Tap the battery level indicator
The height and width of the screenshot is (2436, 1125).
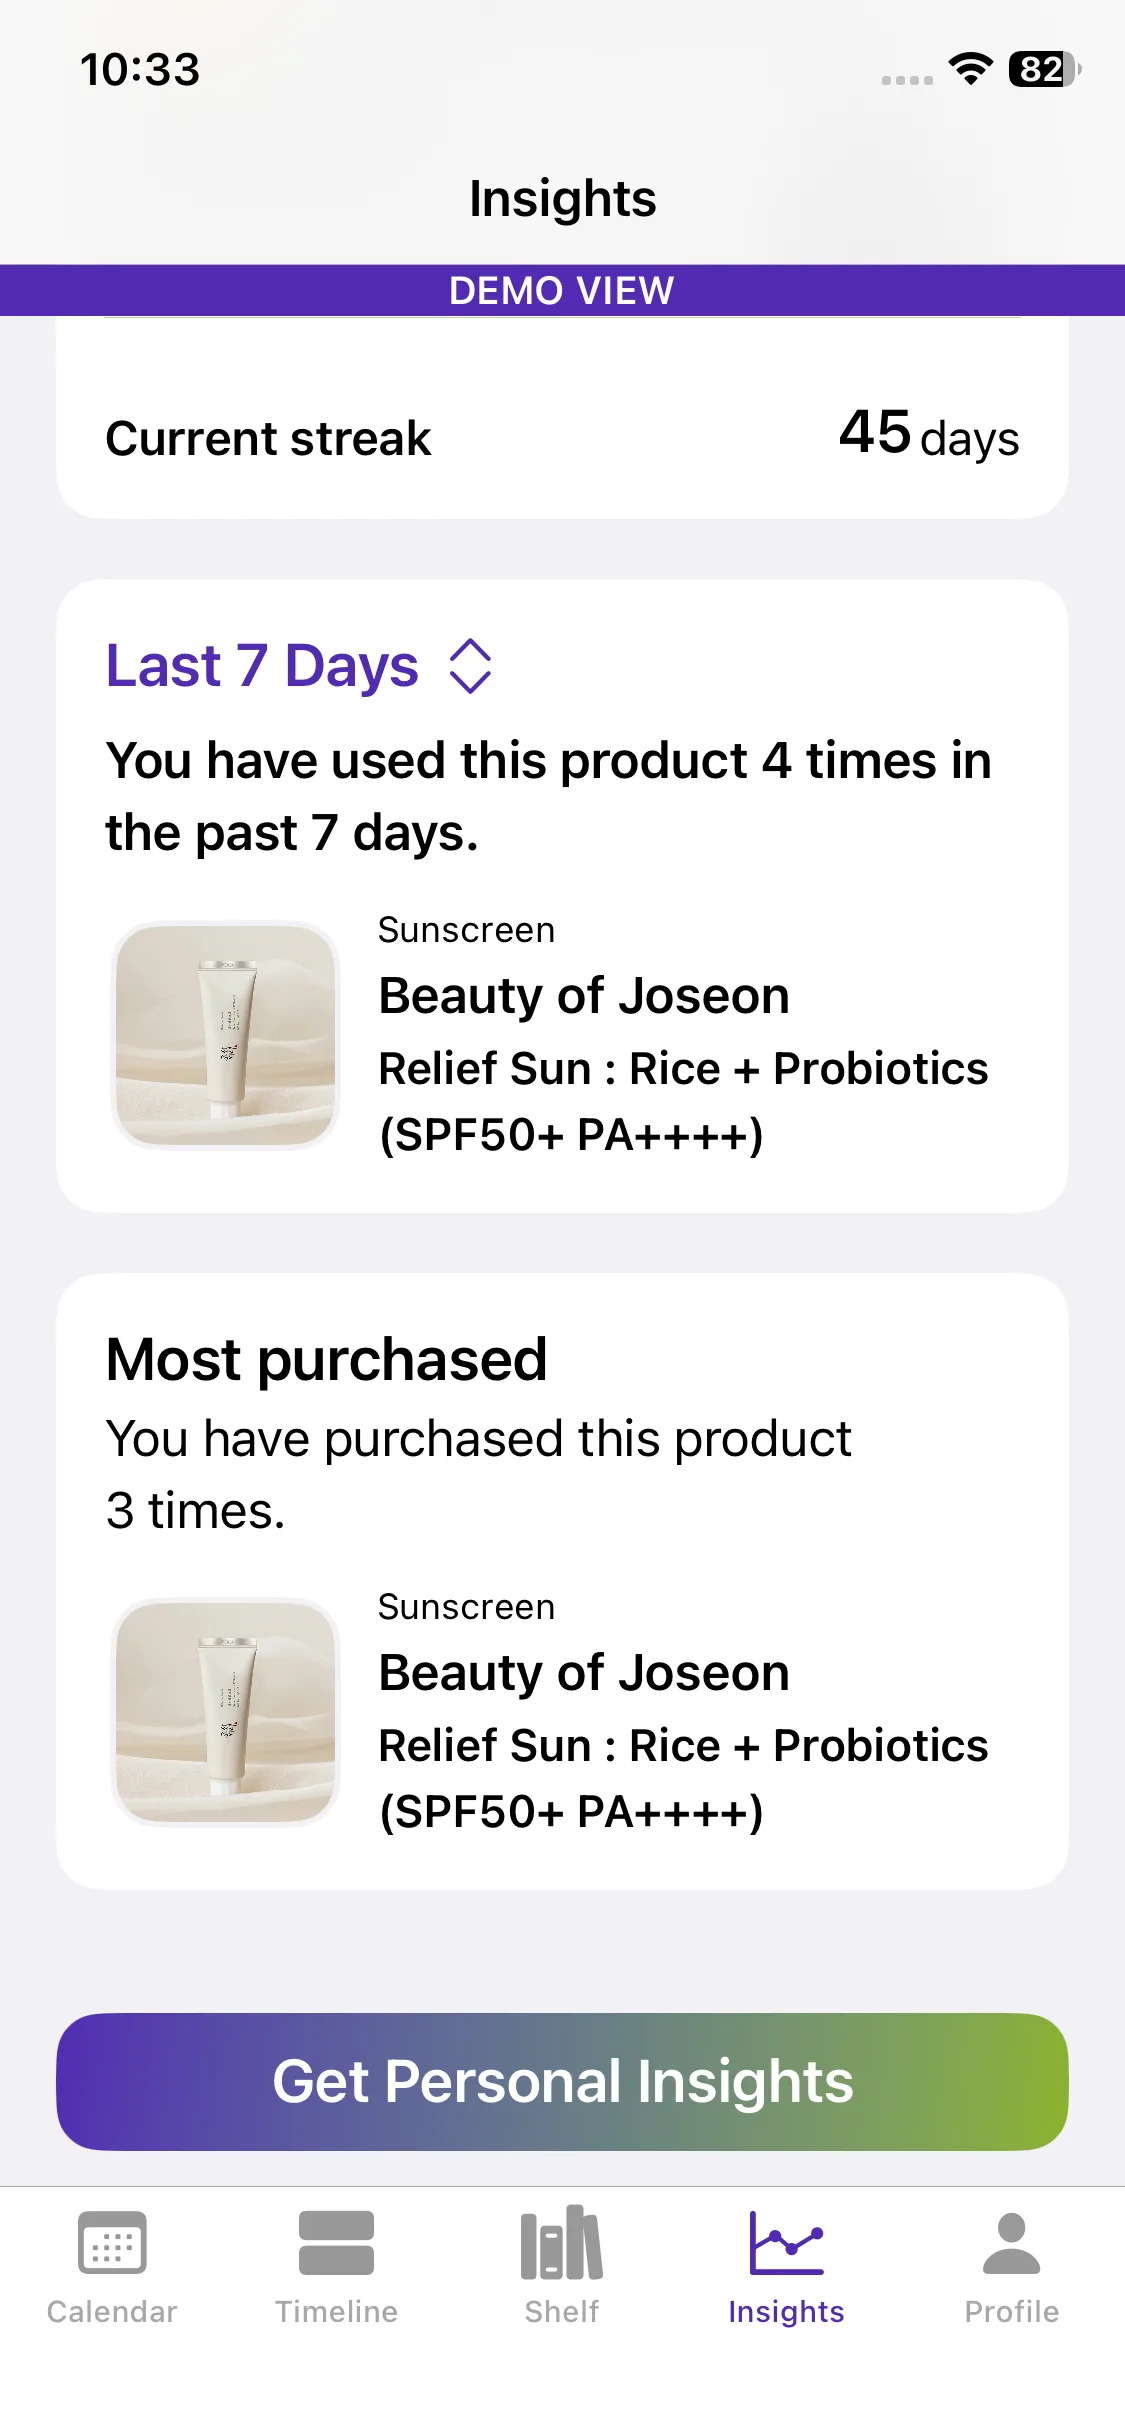(x=1044, y=69)
